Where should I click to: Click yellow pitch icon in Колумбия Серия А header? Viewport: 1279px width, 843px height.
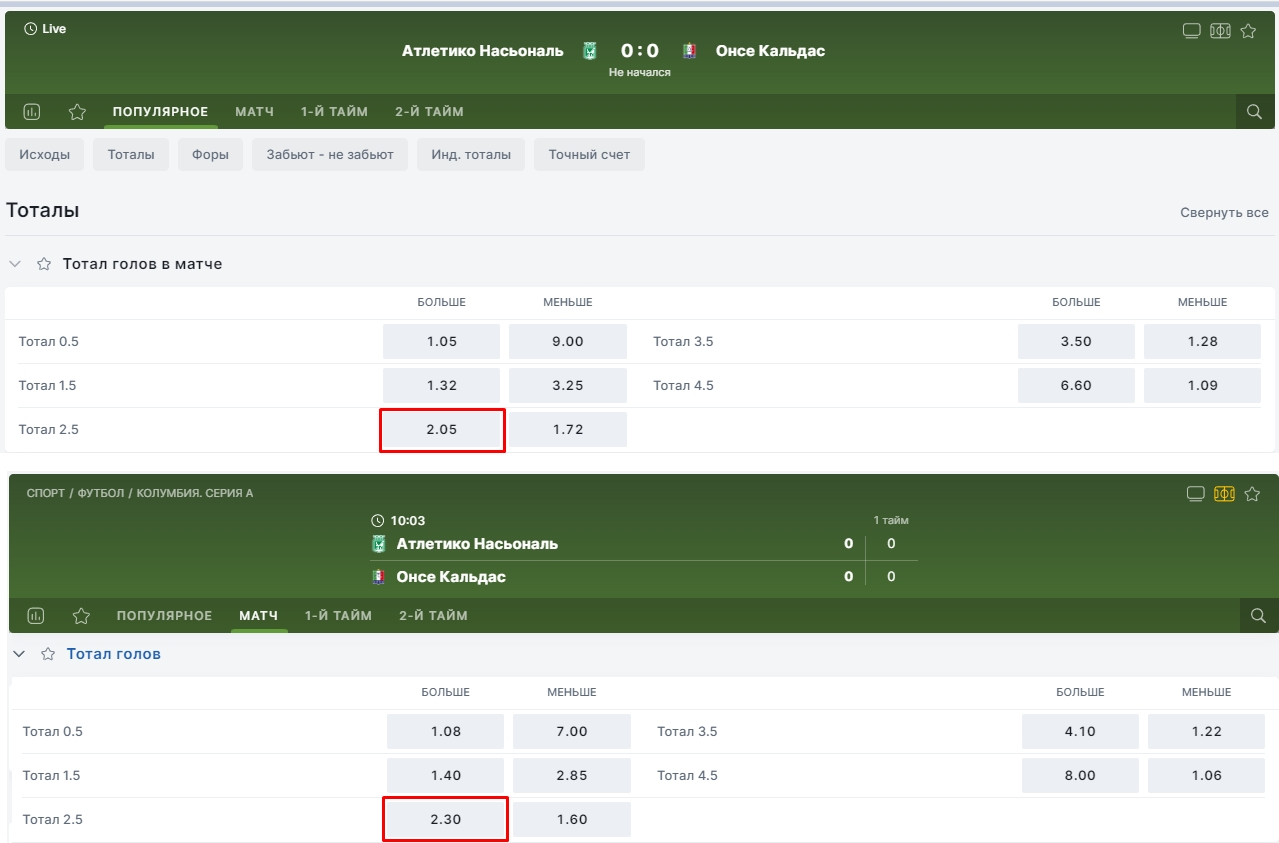(x=1224, y=493)
